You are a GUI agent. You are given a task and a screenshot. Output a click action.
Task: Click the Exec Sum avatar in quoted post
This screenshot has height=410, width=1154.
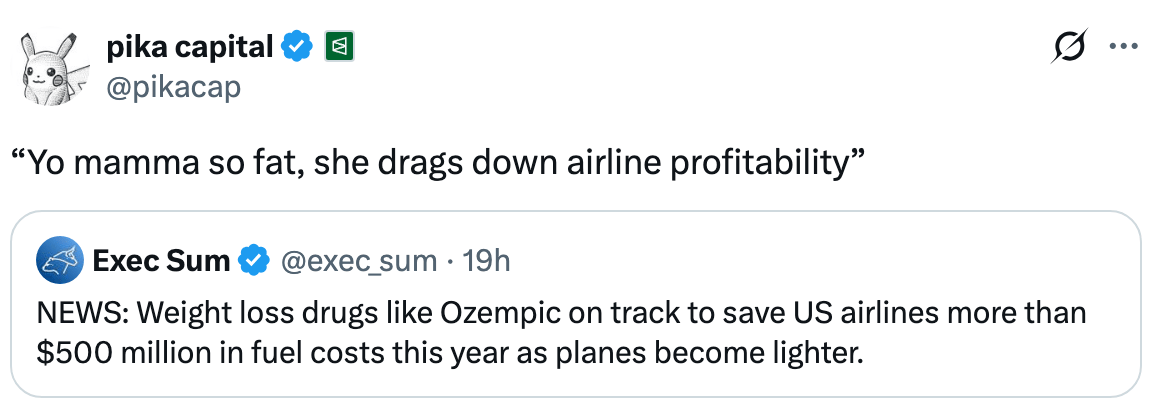59,262
